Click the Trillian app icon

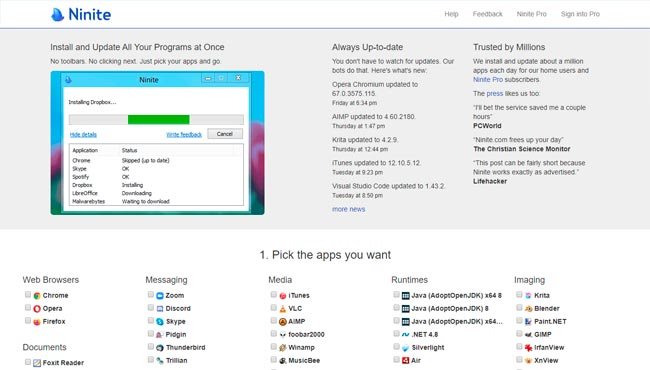click(x=160, y=360)
